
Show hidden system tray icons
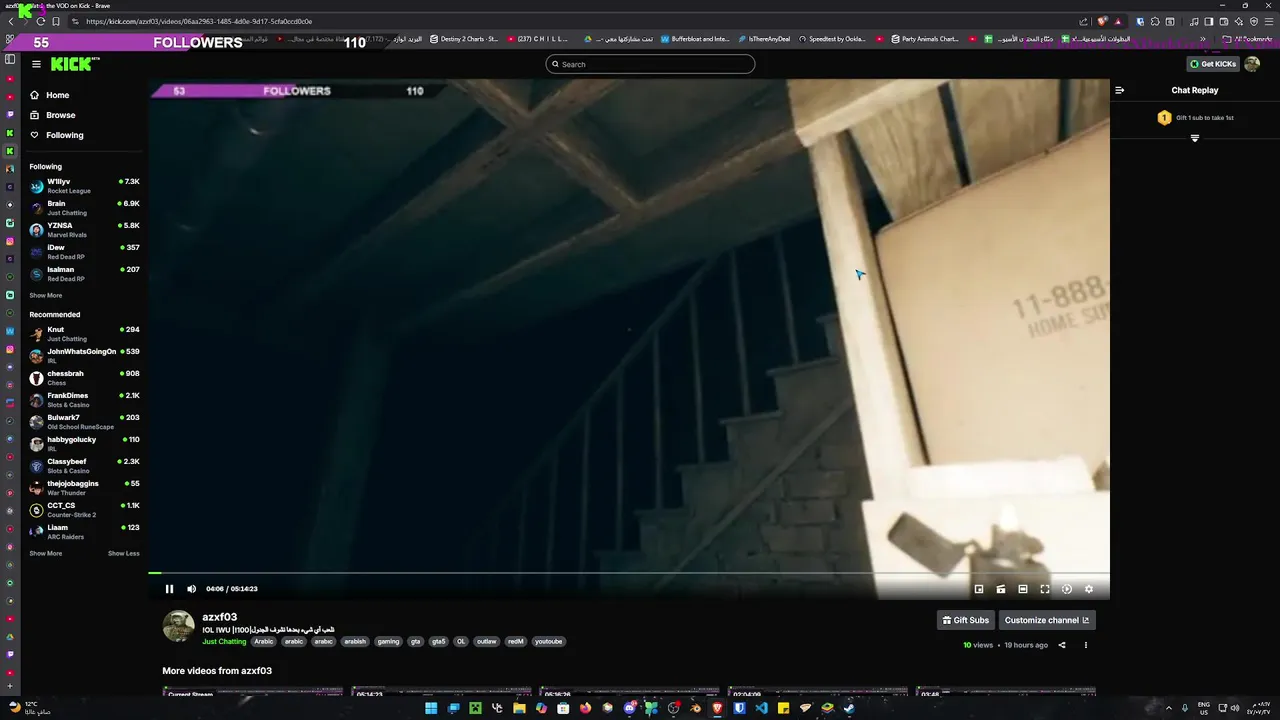pyautogui.click(x=1169, y=708)
